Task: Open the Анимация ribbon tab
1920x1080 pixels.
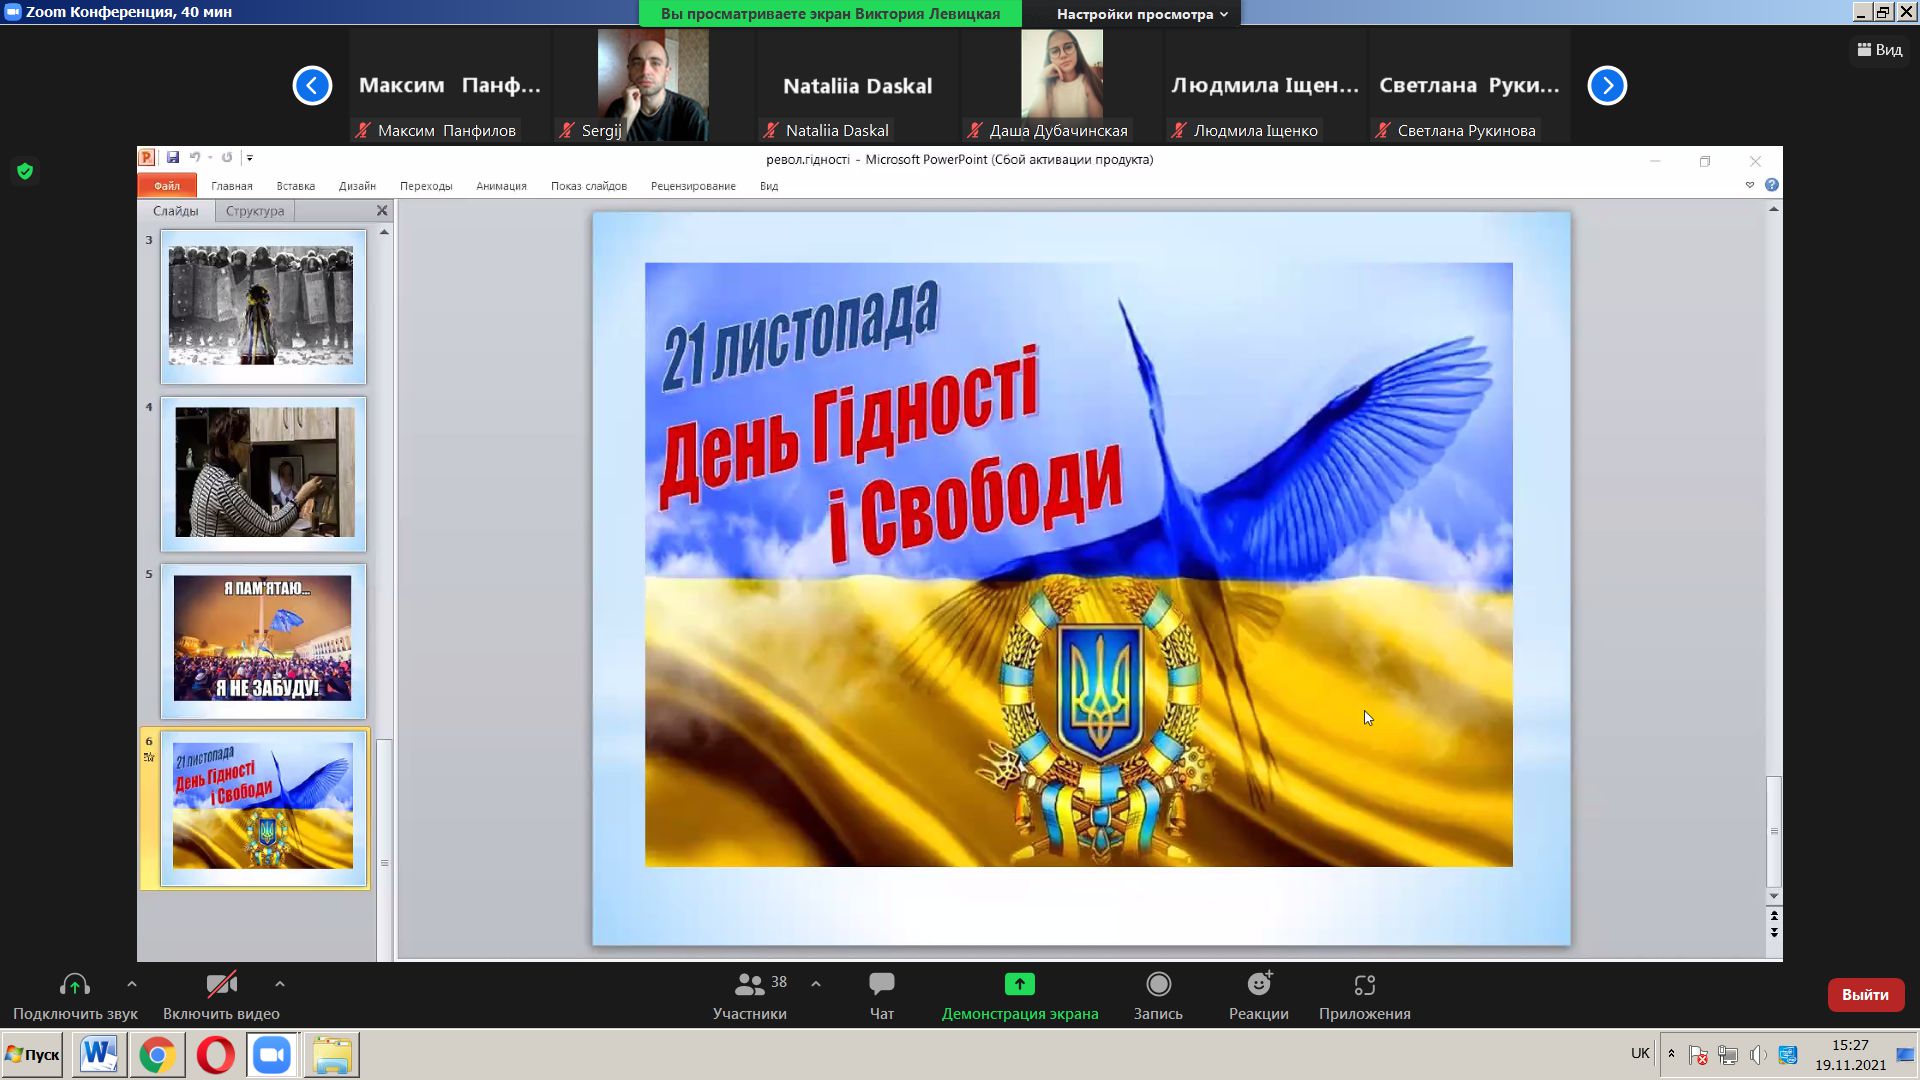Action: 501,186
